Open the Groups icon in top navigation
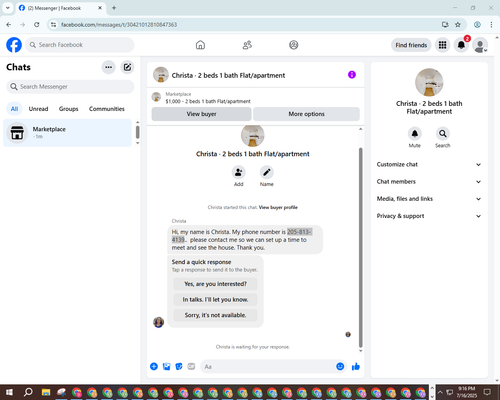 pos(294,45)
